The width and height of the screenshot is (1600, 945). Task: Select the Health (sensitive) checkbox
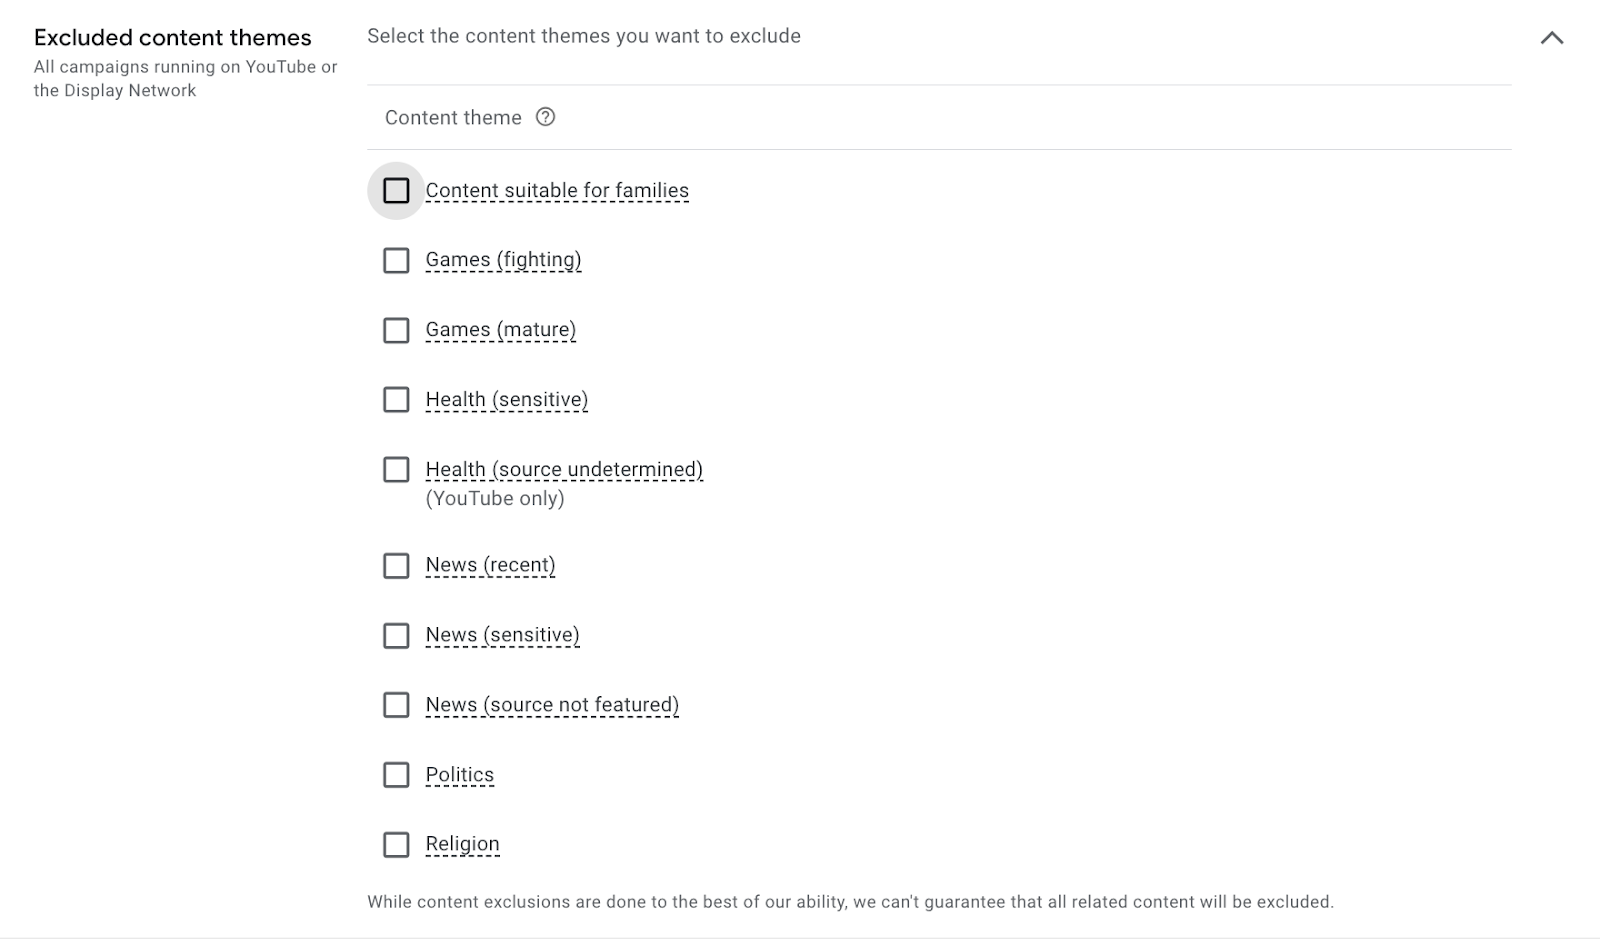pos(396,400)
